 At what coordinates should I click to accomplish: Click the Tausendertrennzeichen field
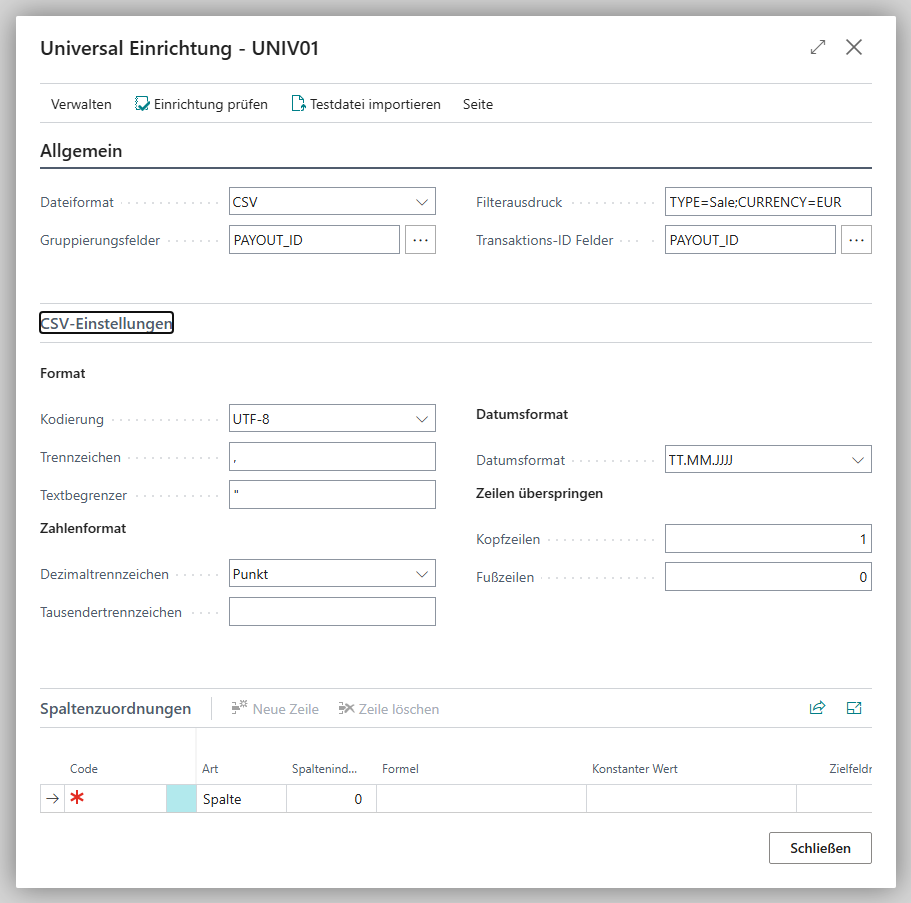click(x=332, y=612)
